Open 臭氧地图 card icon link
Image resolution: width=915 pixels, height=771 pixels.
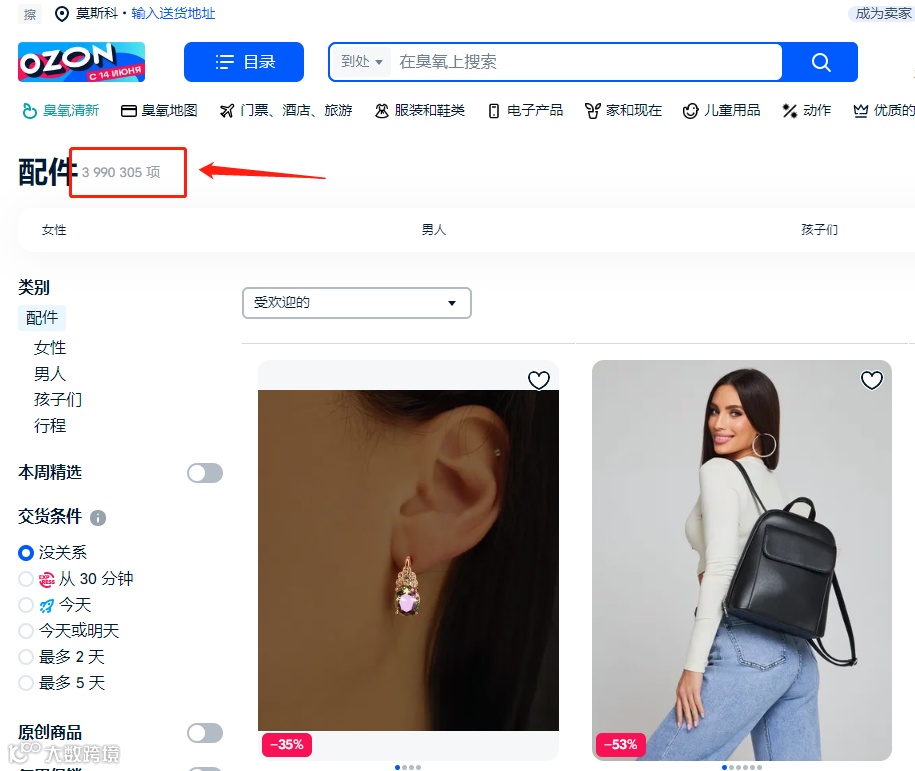pyautogui.click(x=159, y=110)
